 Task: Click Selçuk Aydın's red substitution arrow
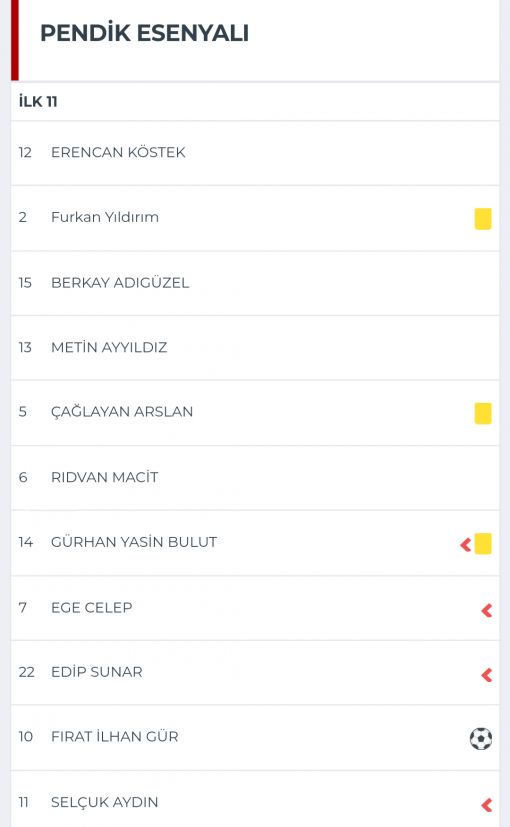[487, 805]
